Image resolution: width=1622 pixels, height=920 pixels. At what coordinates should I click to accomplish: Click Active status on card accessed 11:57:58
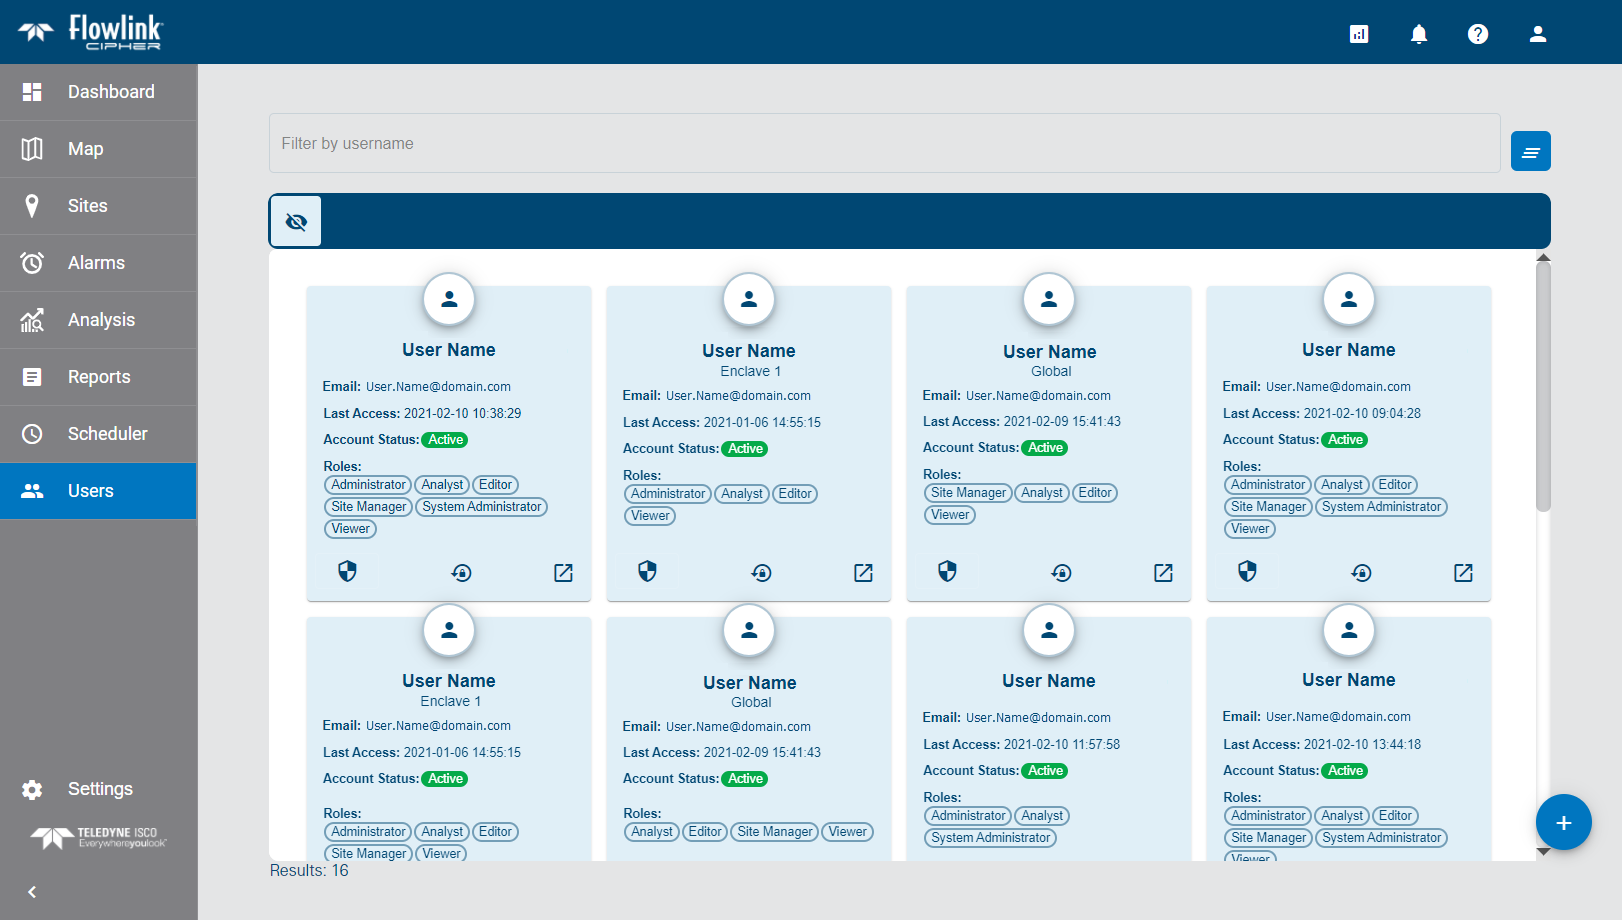coord(1045,771)
